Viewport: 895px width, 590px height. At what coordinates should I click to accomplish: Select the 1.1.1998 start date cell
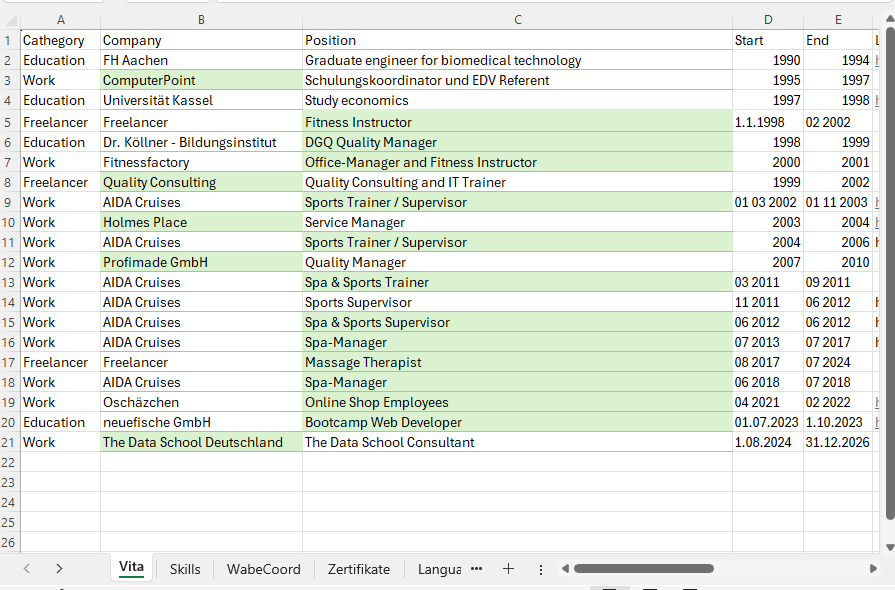768,122
